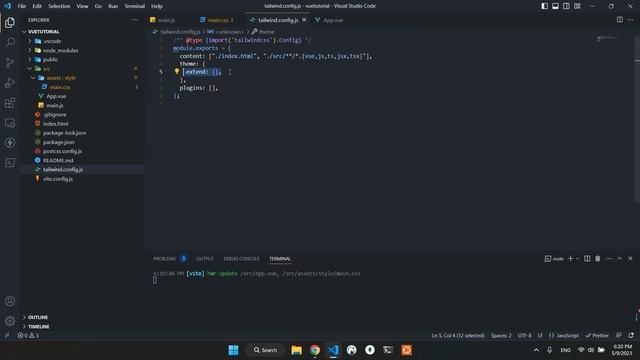Screen dimensions: 640x360
Task: Switch to the Output panel tab
Action: click(x=205, y=259)
